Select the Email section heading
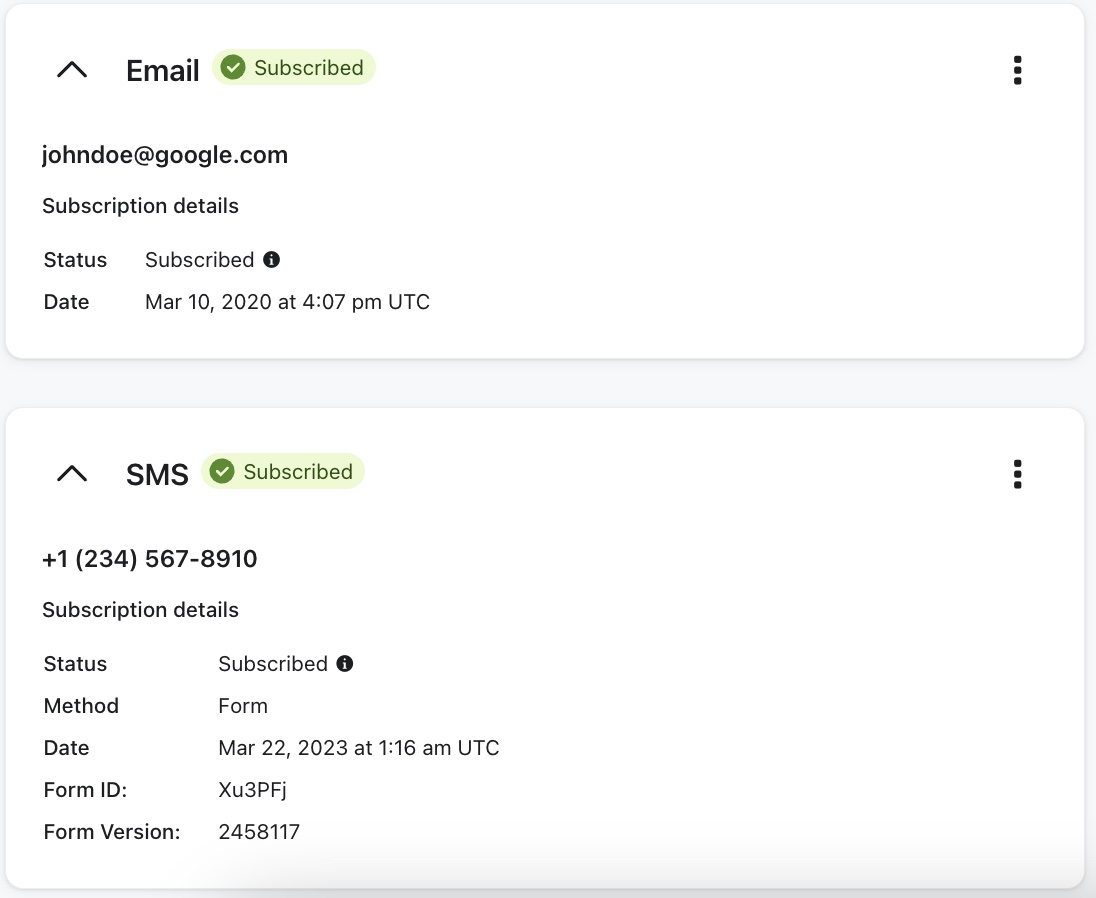 (x=162, y=70)
